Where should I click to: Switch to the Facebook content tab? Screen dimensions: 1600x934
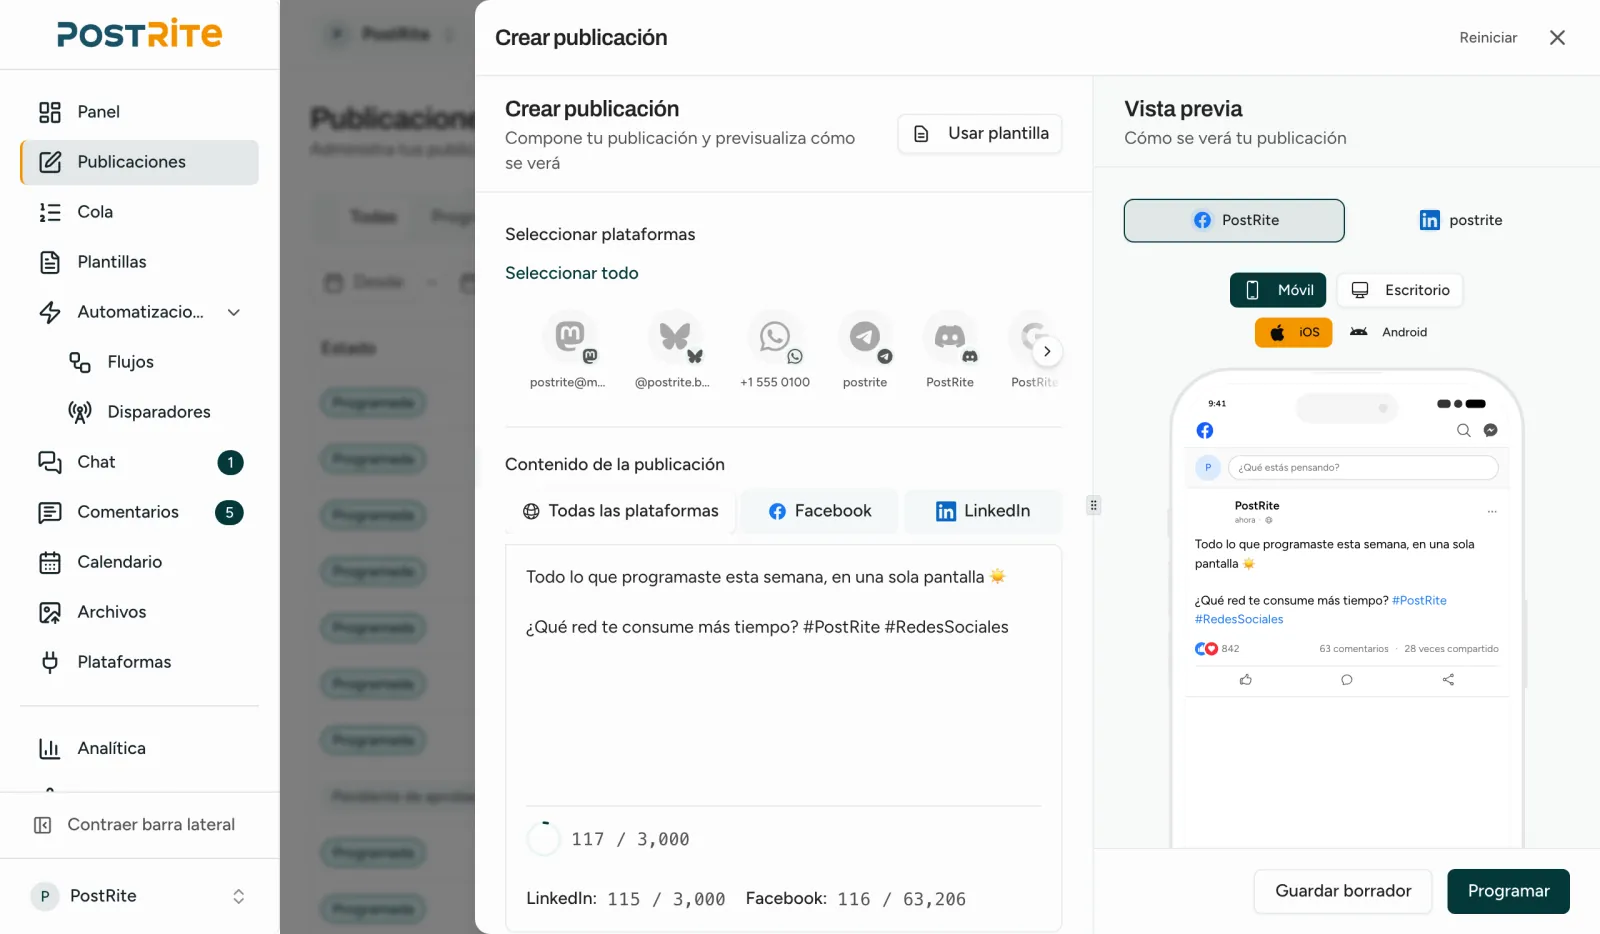(820, 511)
